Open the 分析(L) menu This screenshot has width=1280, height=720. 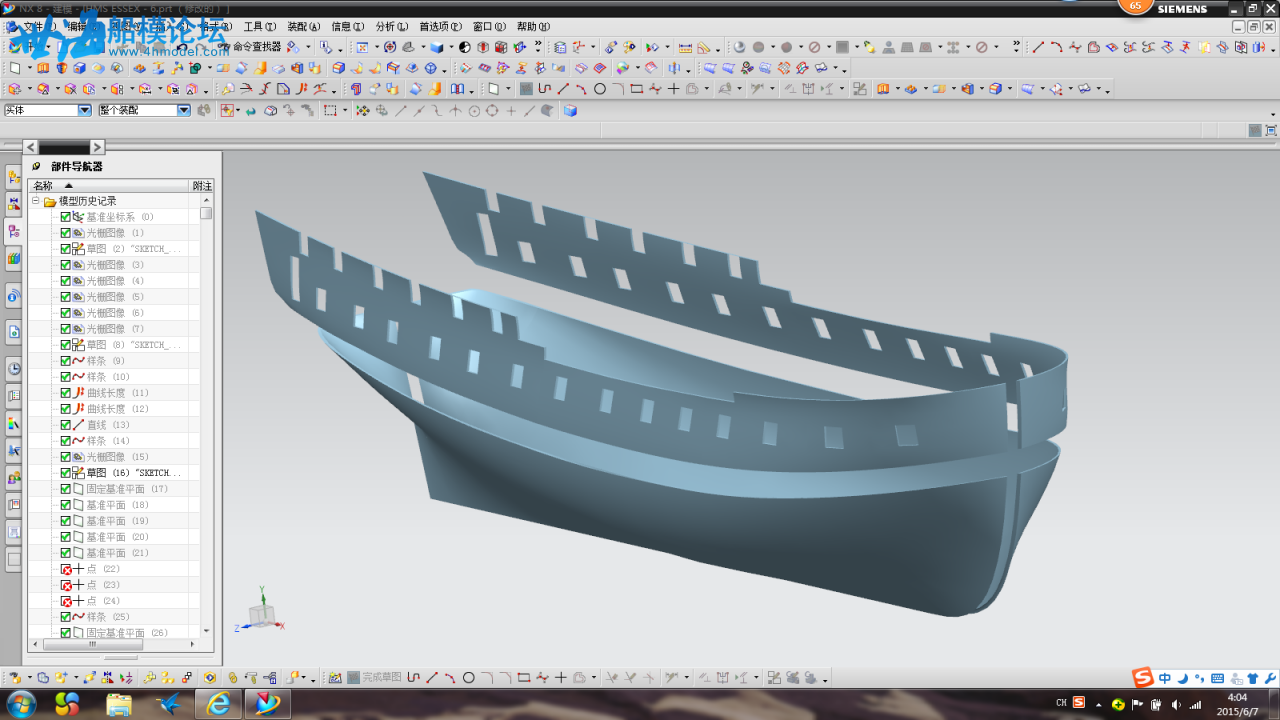pos(391,27)
